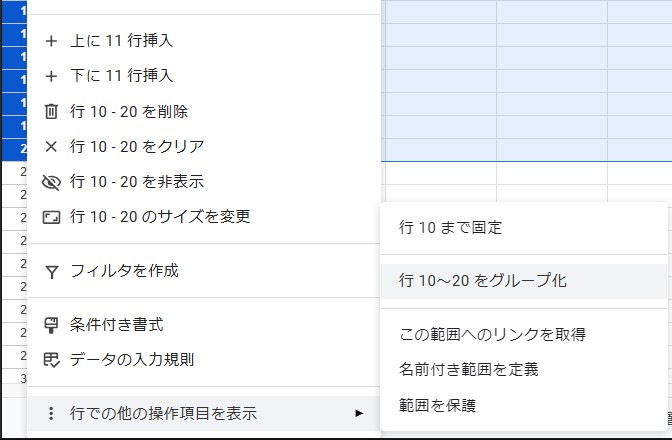
Task: Click the conditional formatting paint icon
Action: (52, 325)
